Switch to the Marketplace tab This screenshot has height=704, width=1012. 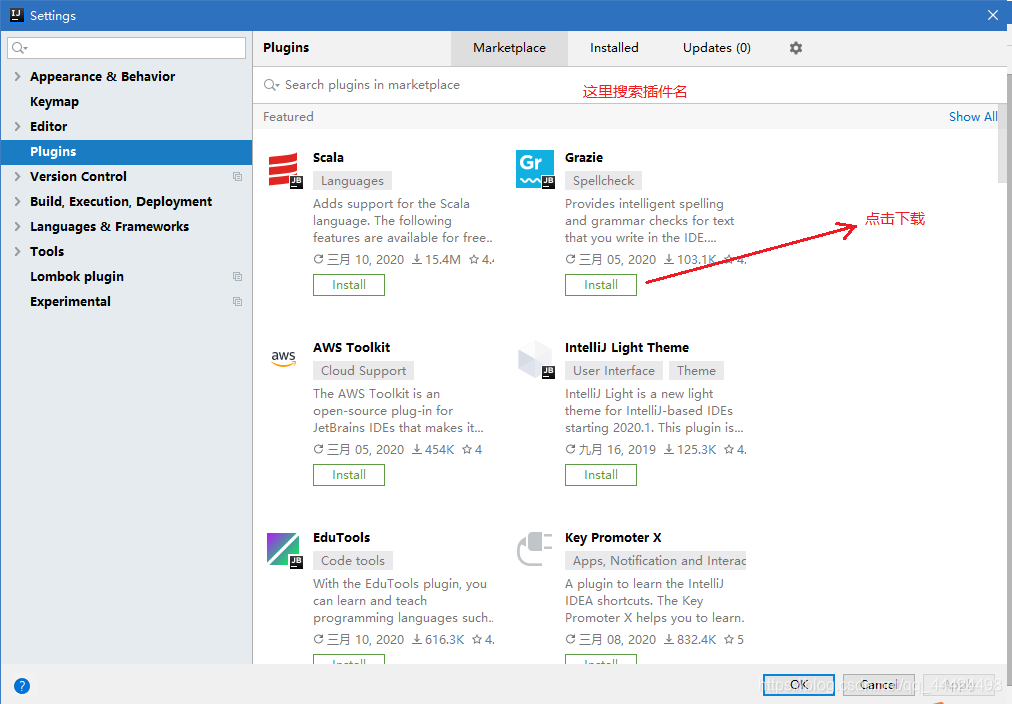pyautogui.click(x=509, y=48)
